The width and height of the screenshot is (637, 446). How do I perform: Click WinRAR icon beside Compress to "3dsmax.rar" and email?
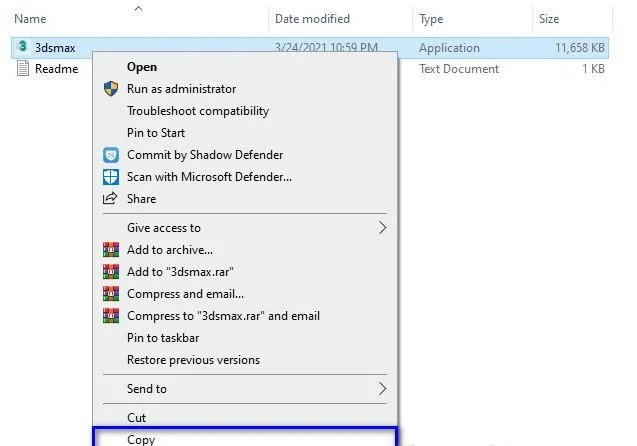point(111,316)
